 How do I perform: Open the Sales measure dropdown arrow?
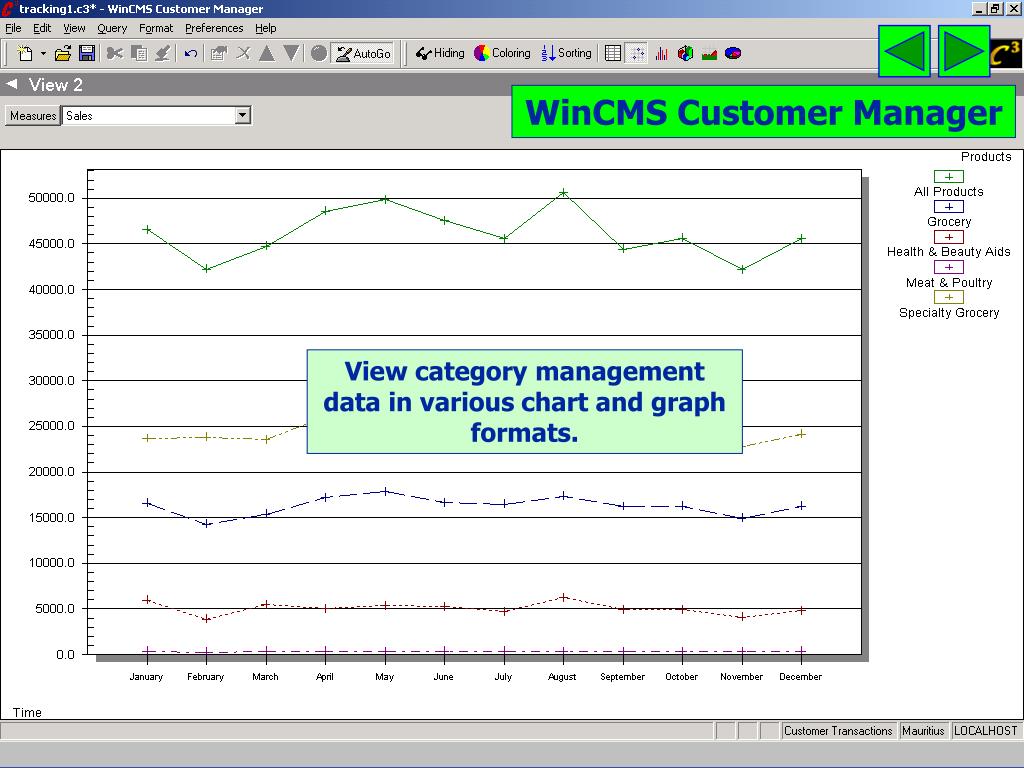coord(242,116)
